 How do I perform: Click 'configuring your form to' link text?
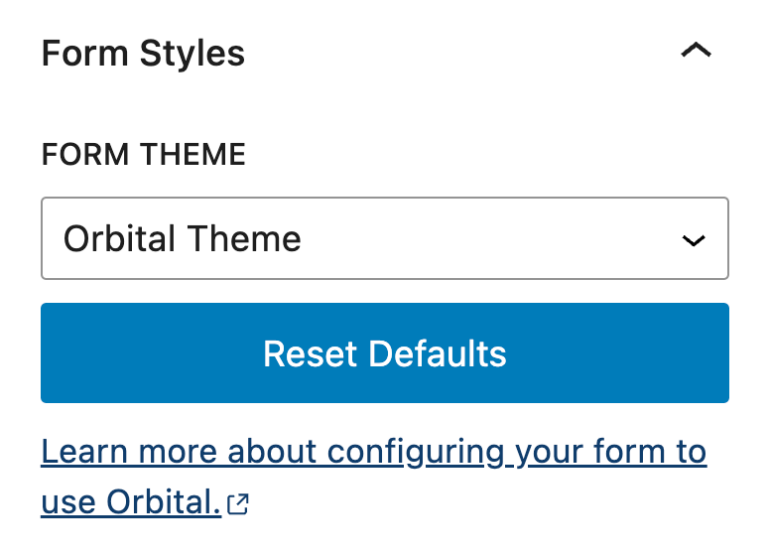516,451
